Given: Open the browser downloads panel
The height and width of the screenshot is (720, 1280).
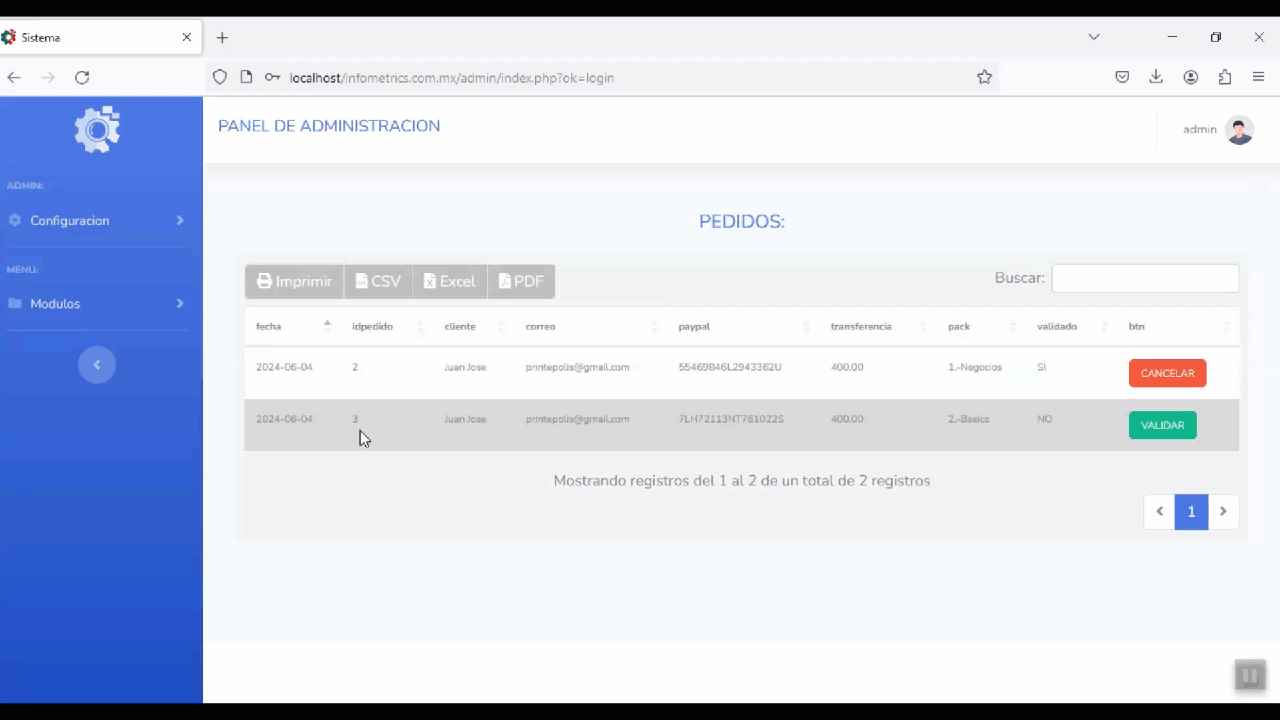Looking at the screenshot, I should point(1156,77).
